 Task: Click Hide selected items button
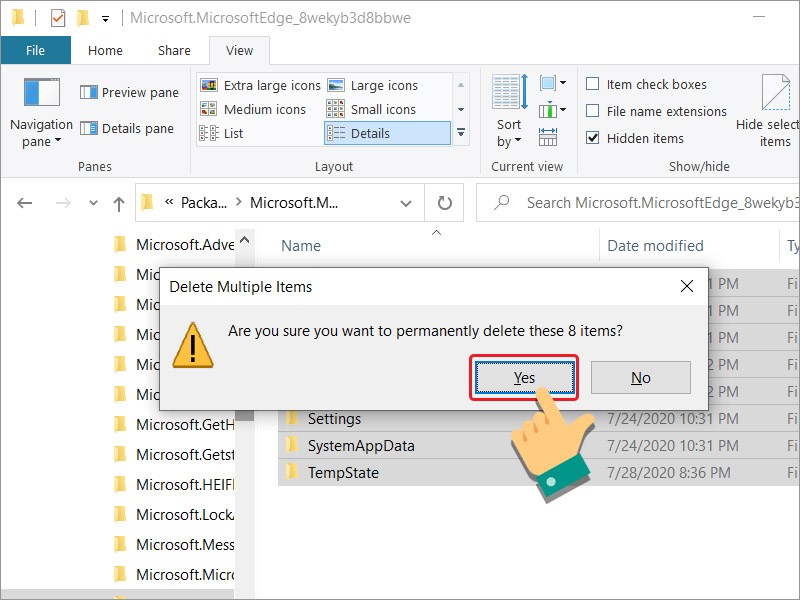(768, 111)
